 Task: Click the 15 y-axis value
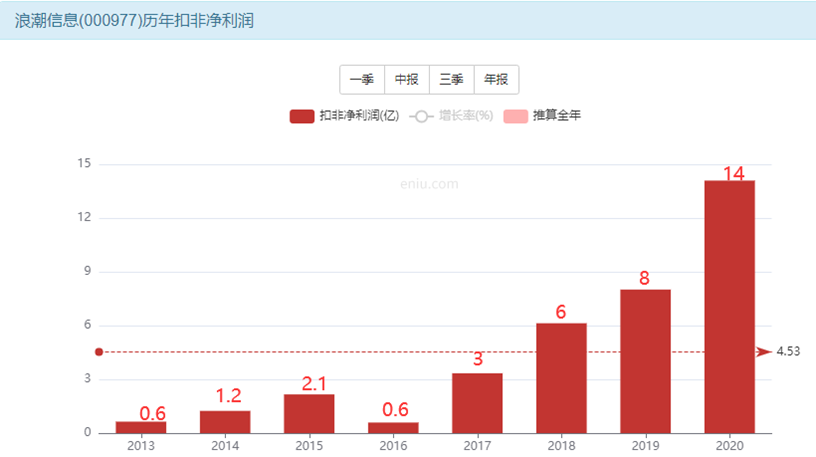pos(84,163)
